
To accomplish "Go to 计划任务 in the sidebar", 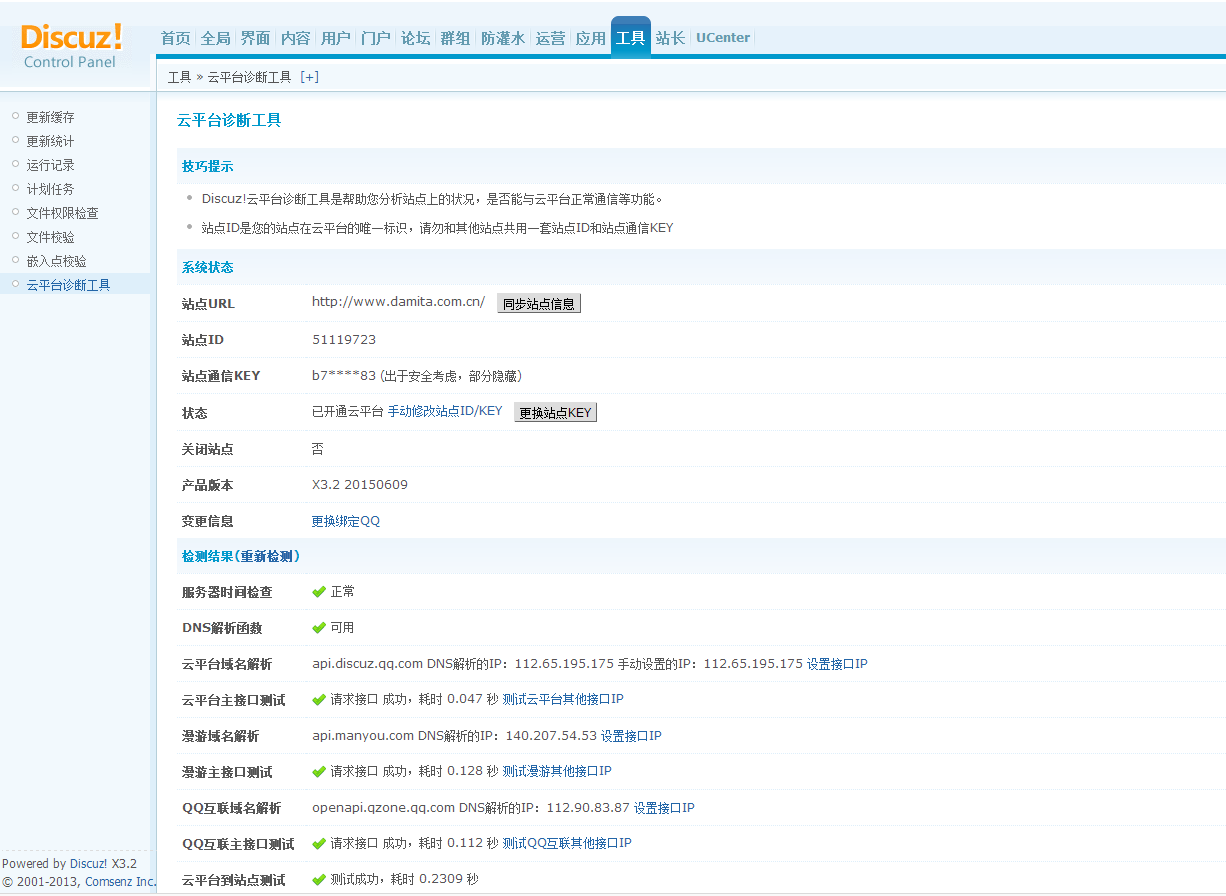I will coord(50,189).
